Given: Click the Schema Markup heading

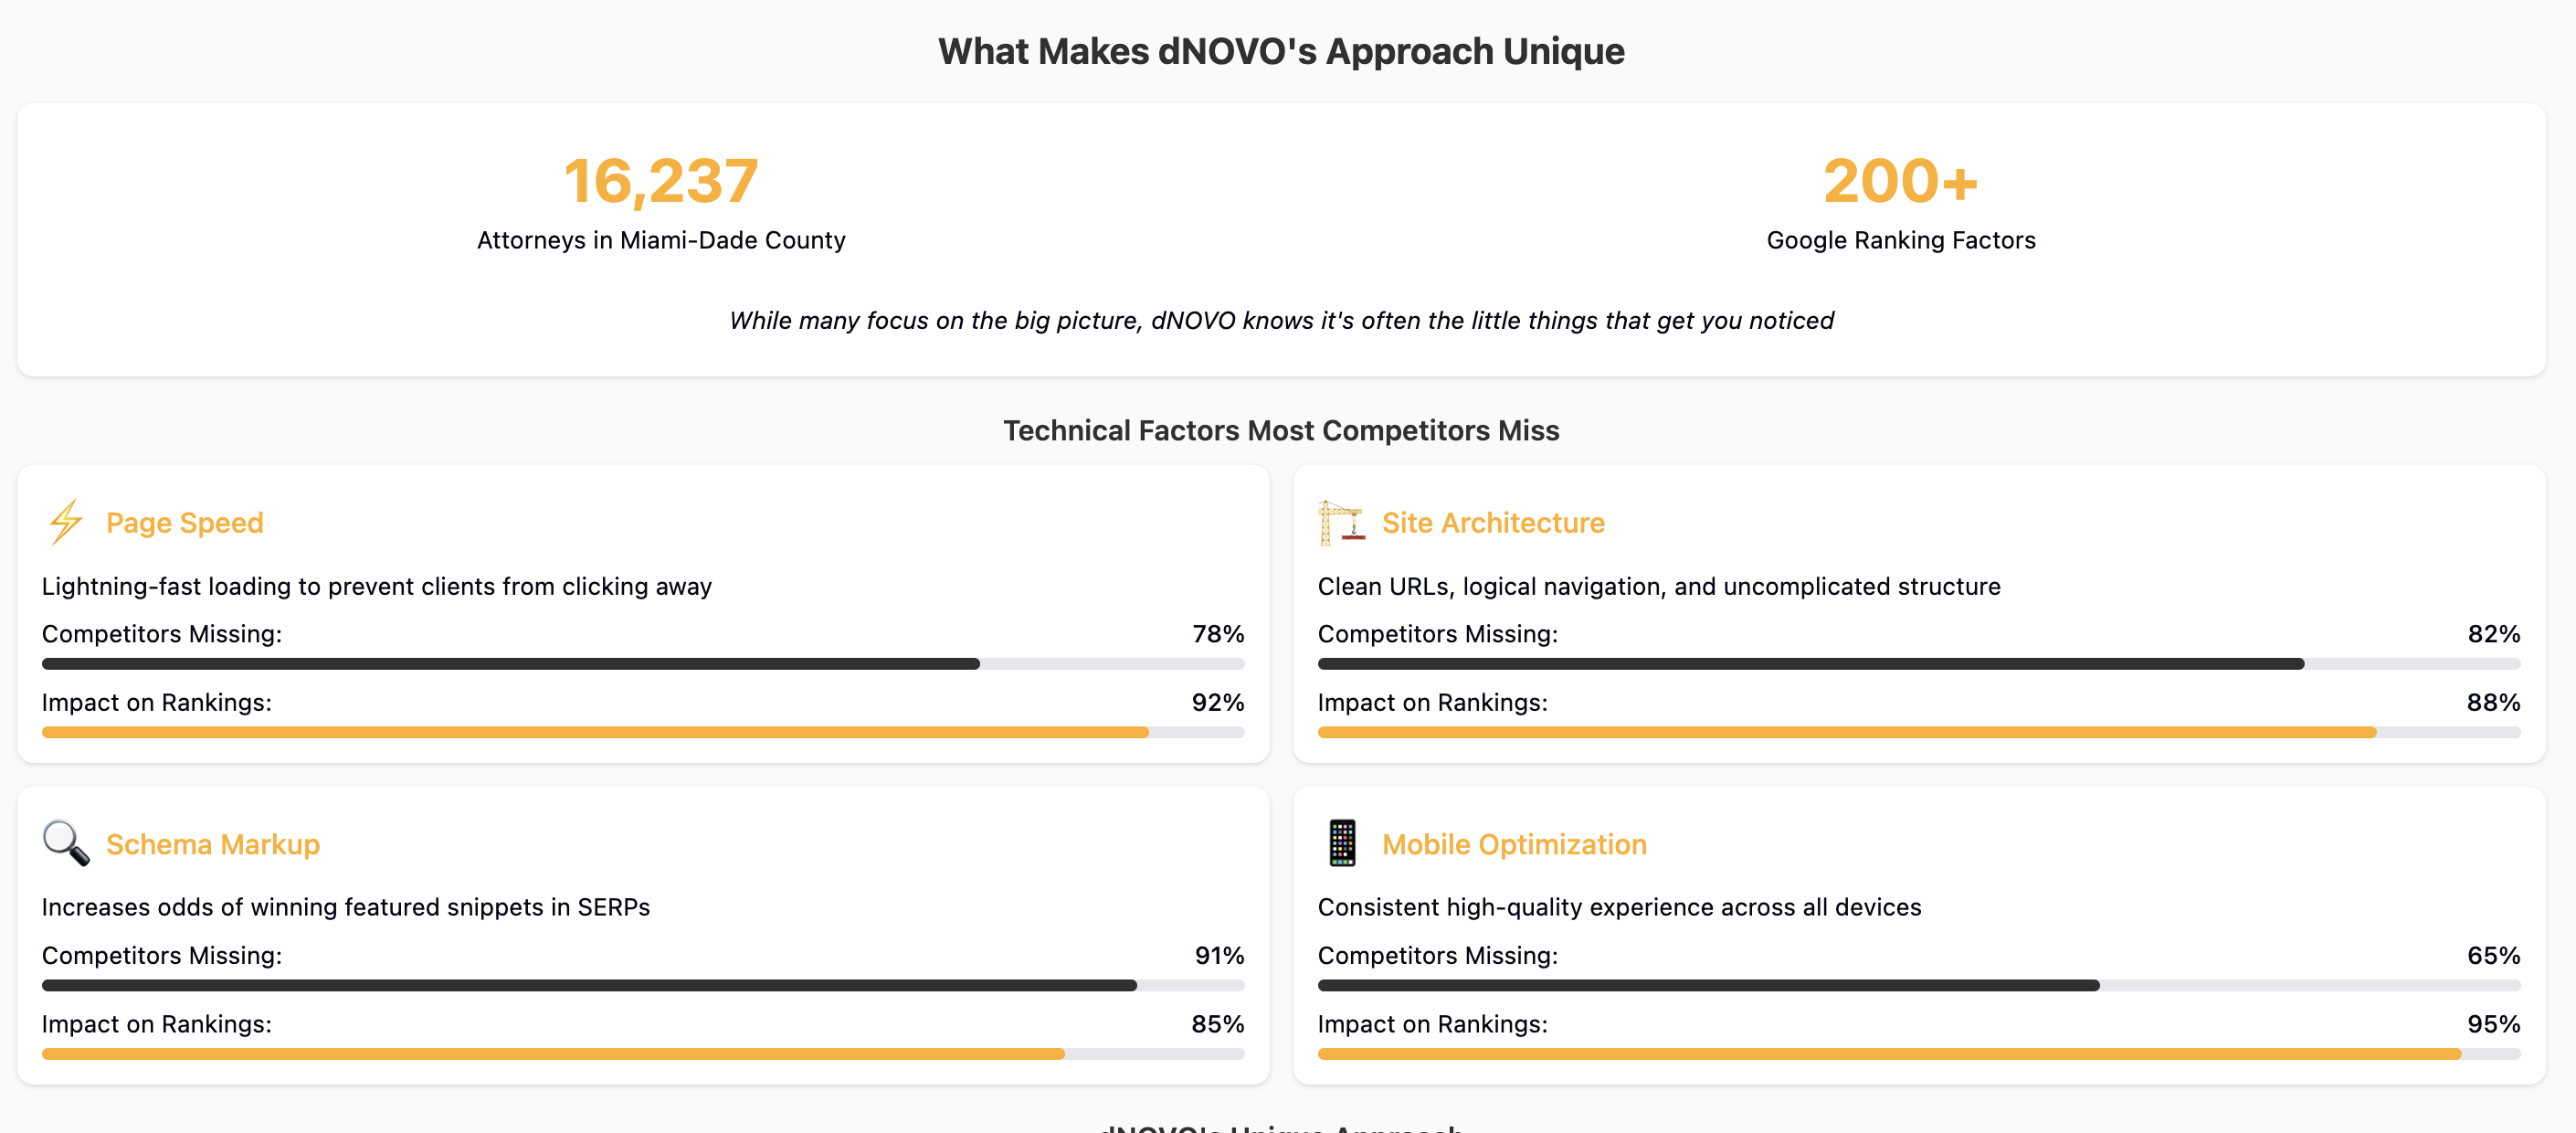Looking at the screenshot, I should click(213, 844).
